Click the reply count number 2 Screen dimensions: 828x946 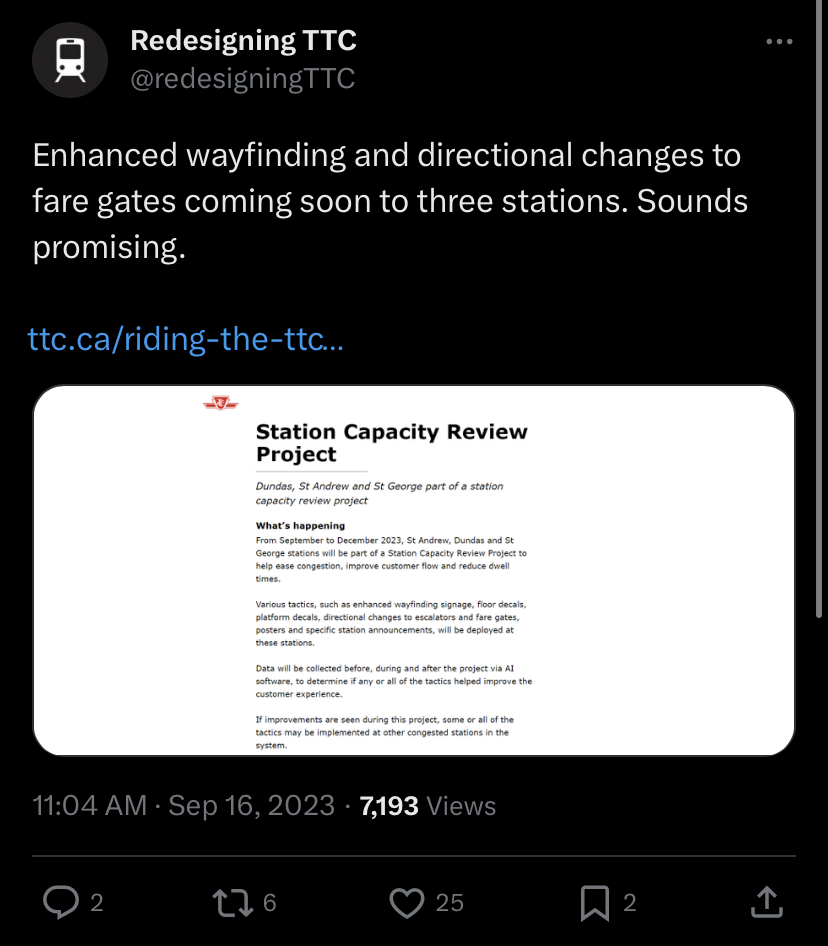(x=97, y=903)
